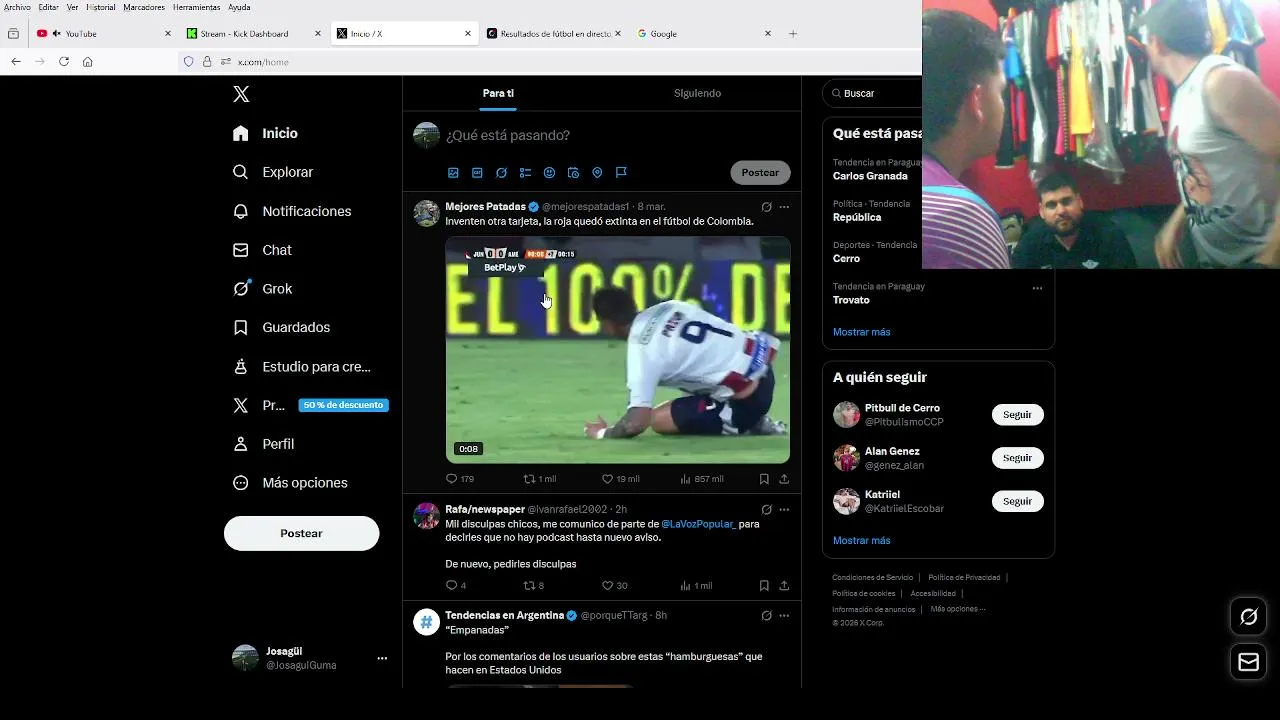Open Política de Privacidad link
The image size is (1280, 720).
click(964, 578)
